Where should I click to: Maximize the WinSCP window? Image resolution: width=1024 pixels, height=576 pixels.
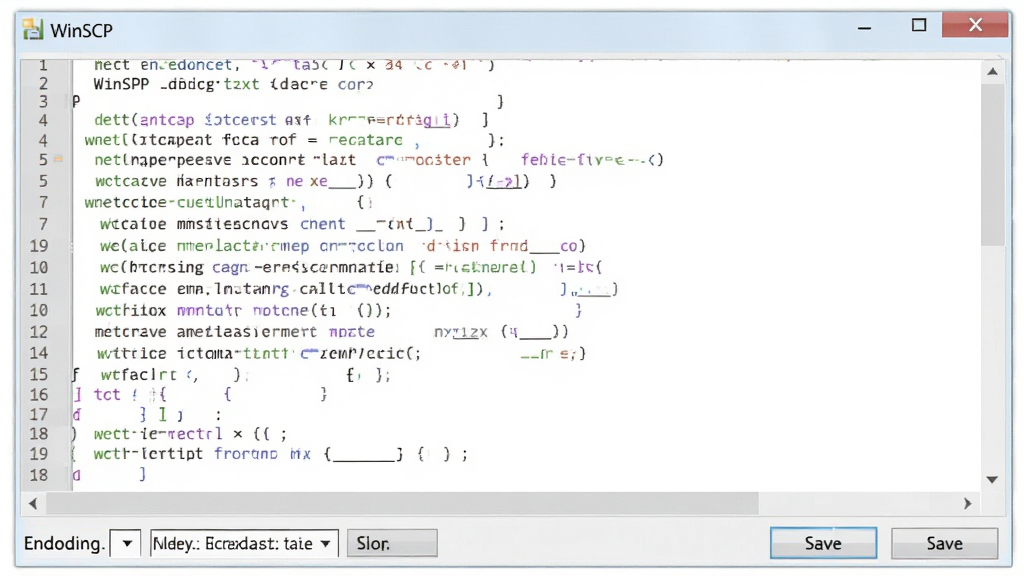coord(919,25)
